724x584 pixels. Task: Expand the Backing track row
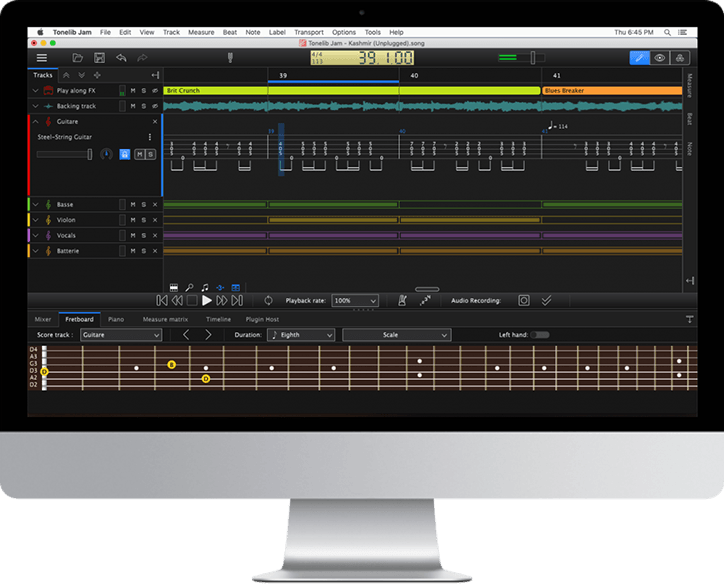coord(36,106)
